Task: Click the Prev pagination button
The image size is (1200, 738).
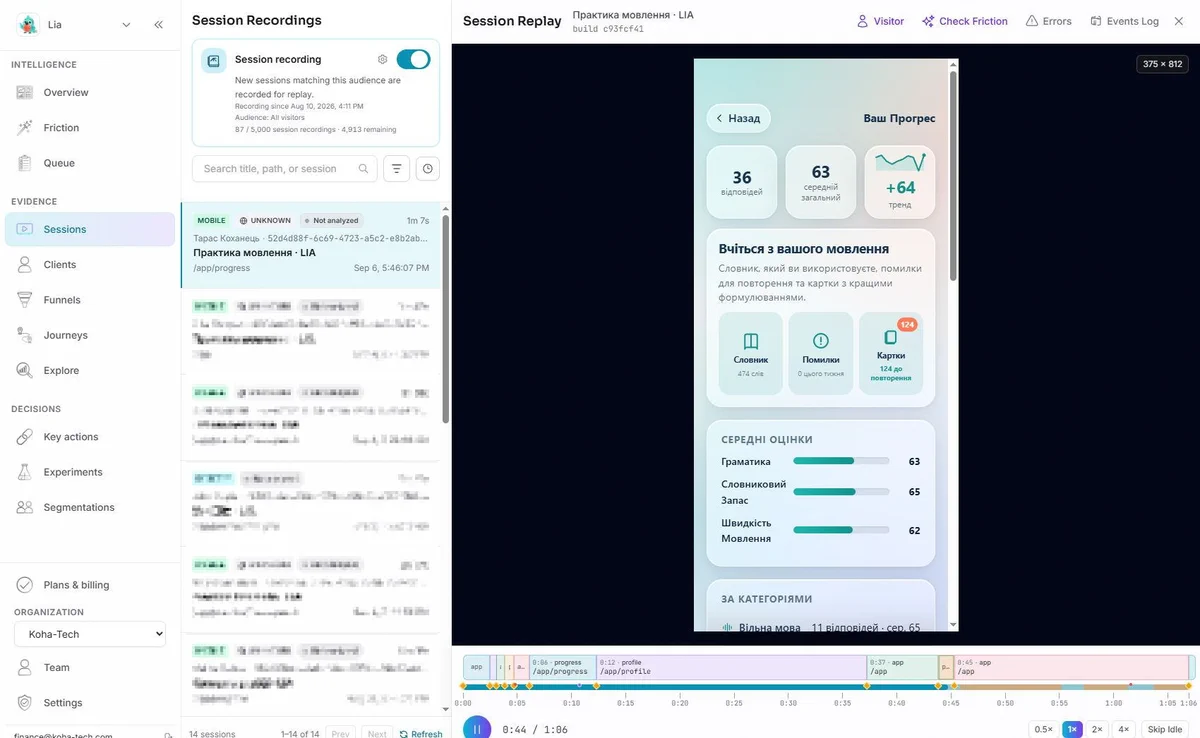Action: pyautogui.click(x=340, y=734)
